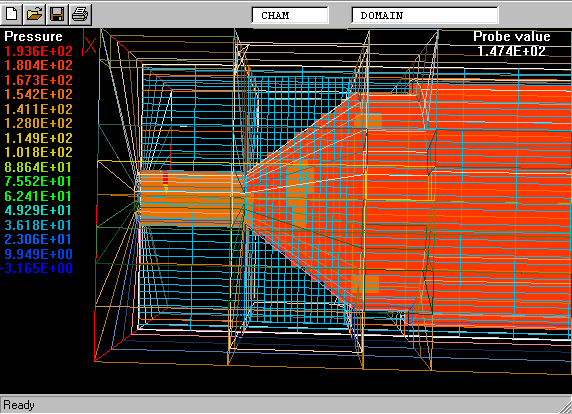Click the Pressure legend title
The width and height of the screenshot is (572, 414).
[x=34, y=36]
